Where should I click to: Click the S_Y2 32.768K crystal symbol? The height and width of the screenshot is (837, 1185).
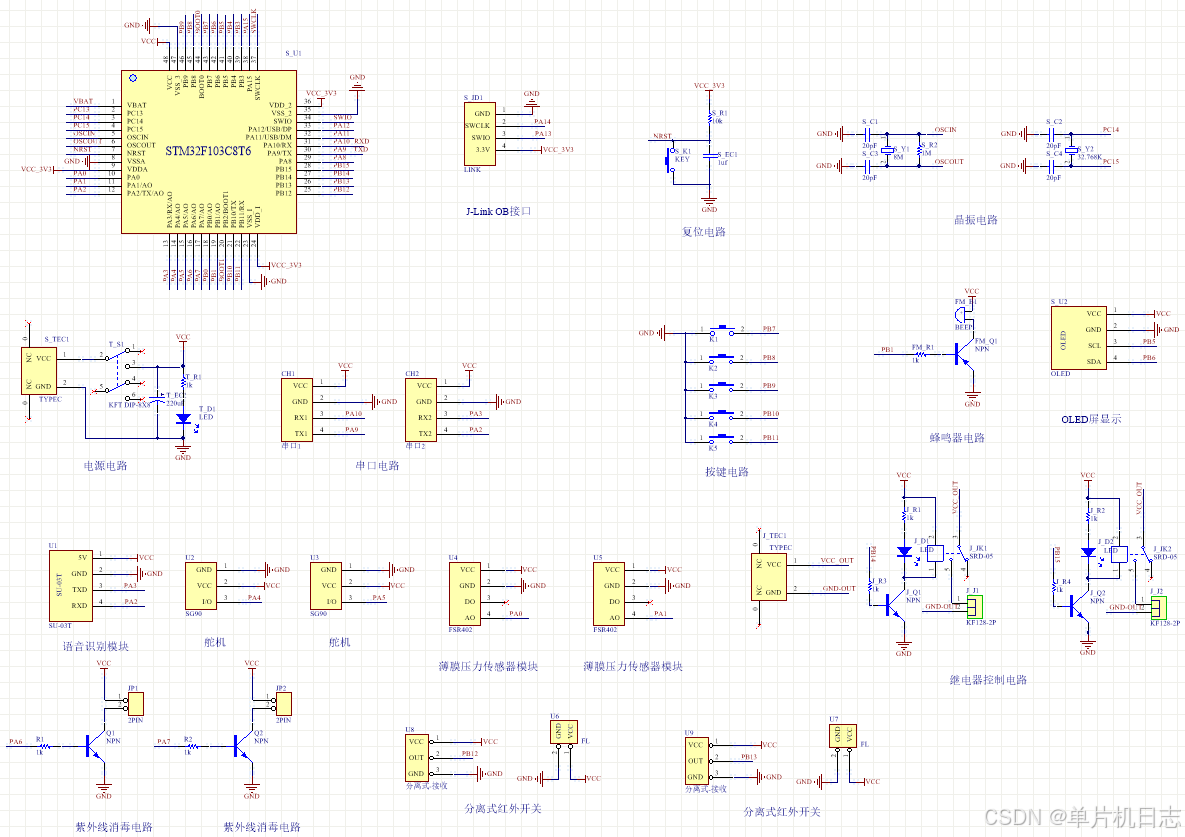(1071, 150)
